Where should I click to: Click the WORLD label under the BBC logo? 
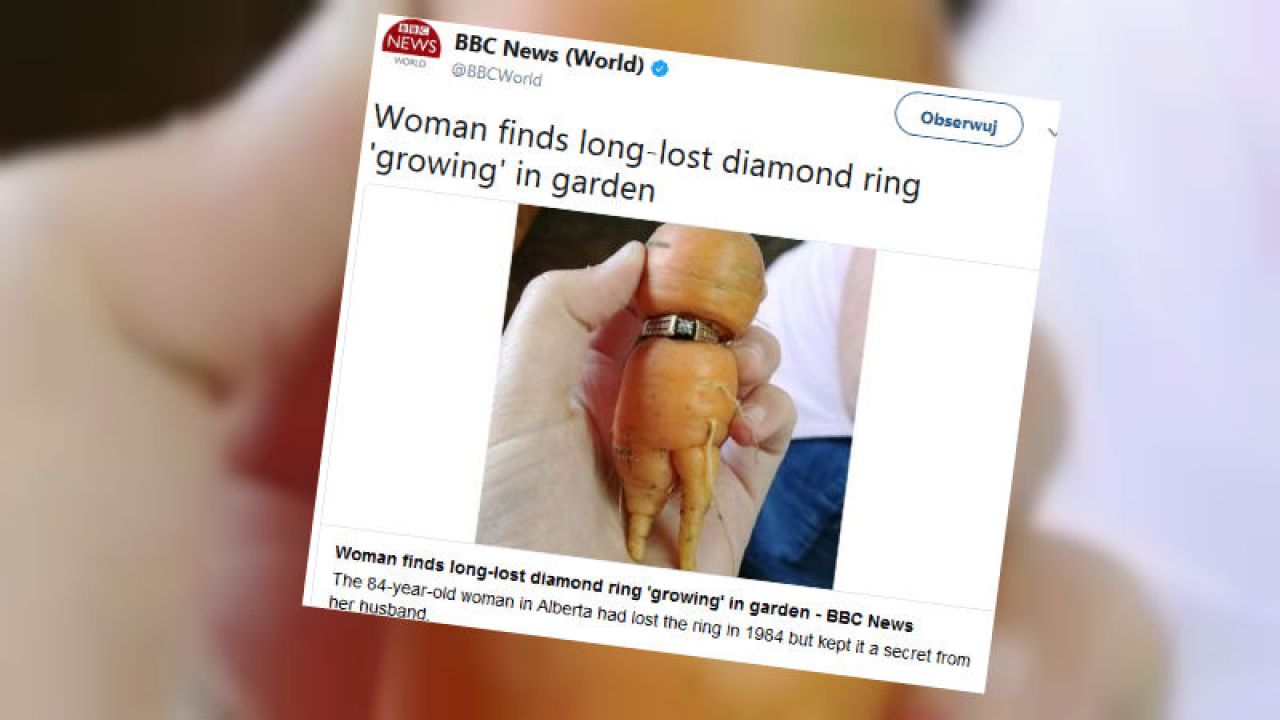pyautogui.click(x=409, y=62)
